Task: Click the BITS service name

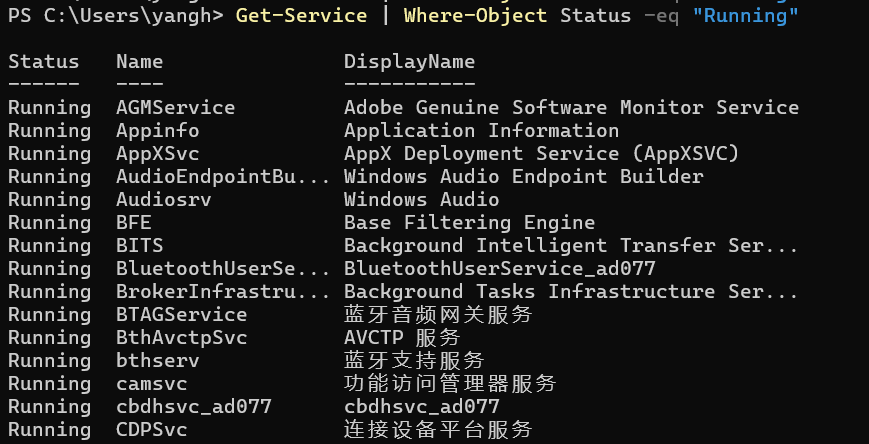Action: point(139,245)
